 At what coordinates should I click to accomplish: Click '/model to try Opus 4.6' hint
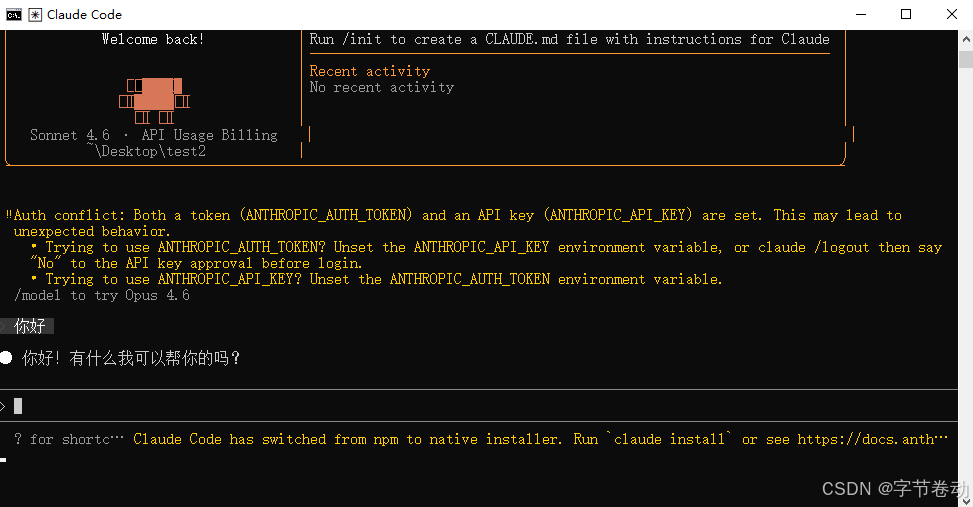[x=102, y=295]
